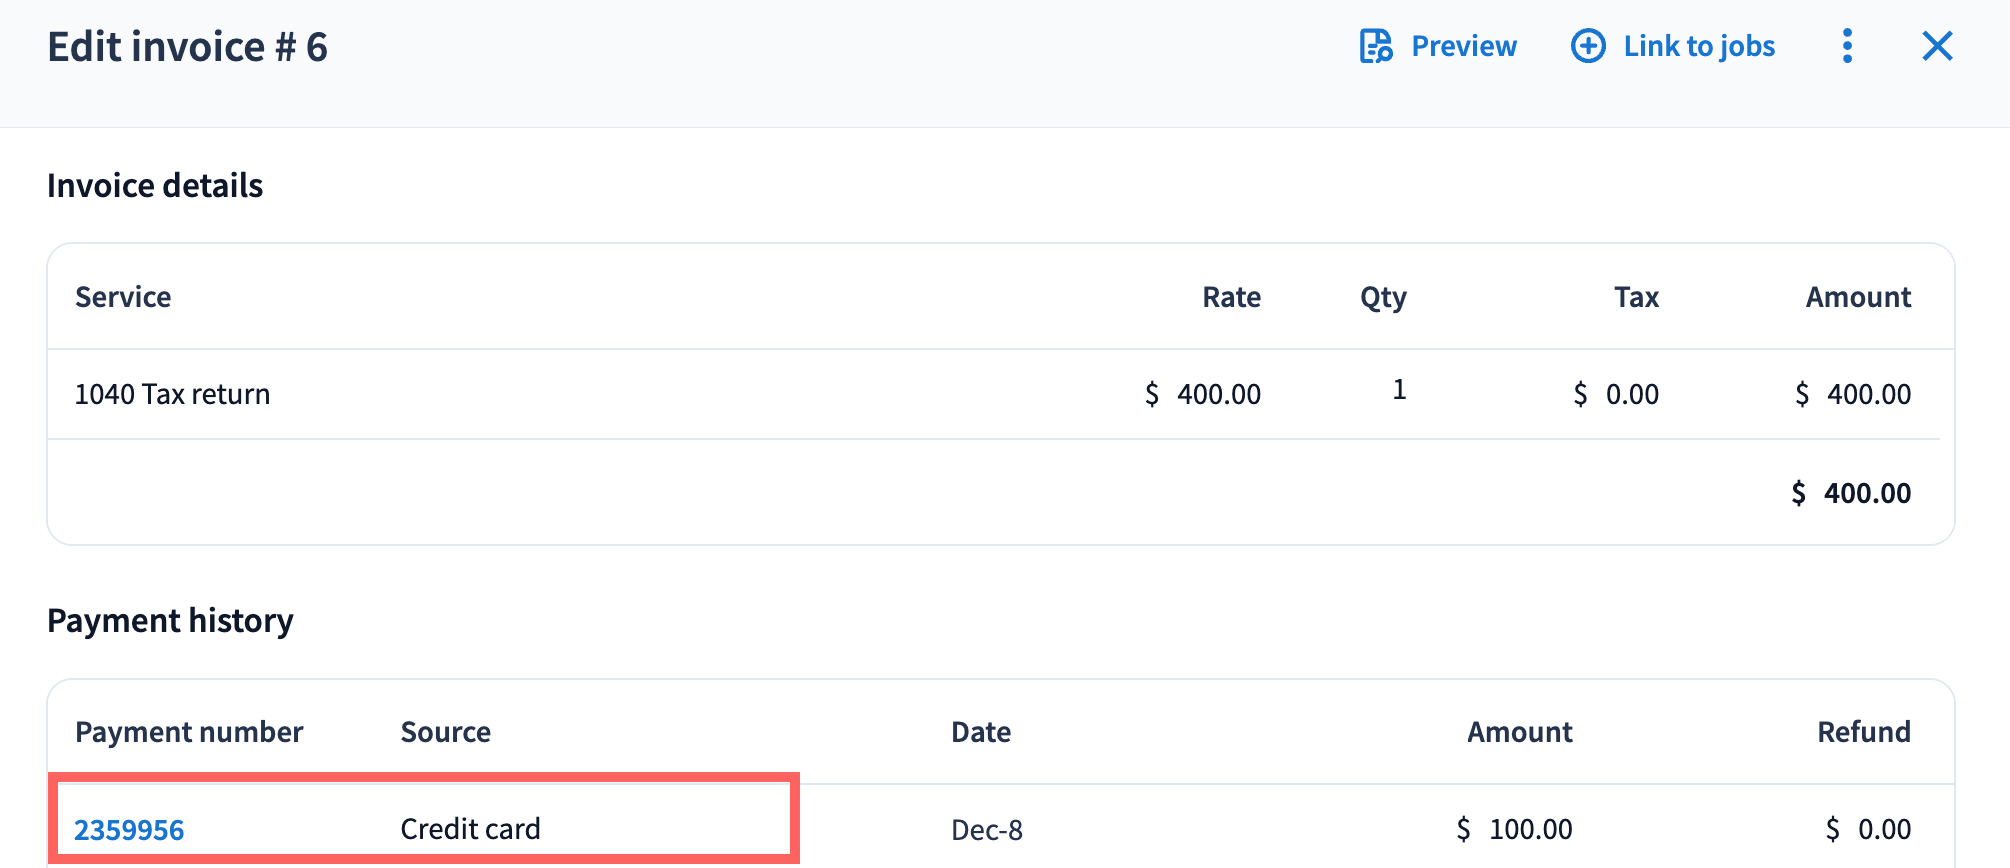Click the Qty column header
The width and height of the screenshot is (2010, 868).
1383,297
